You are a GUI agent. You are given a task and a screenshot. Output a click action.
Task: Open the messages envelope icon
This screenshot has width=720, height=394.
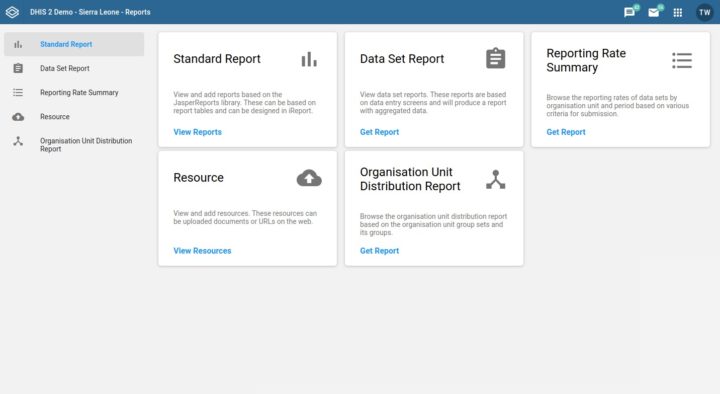click(653, 12)
